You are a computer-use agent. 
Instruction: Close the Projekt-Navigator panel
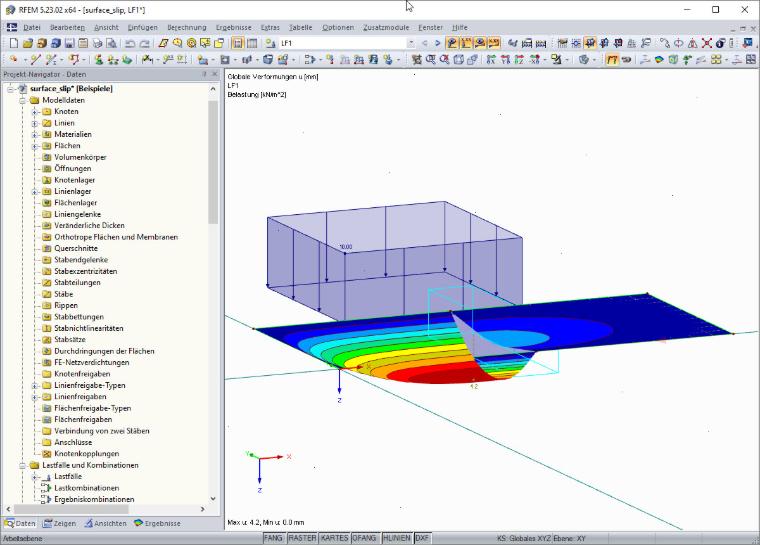[215, 74]
